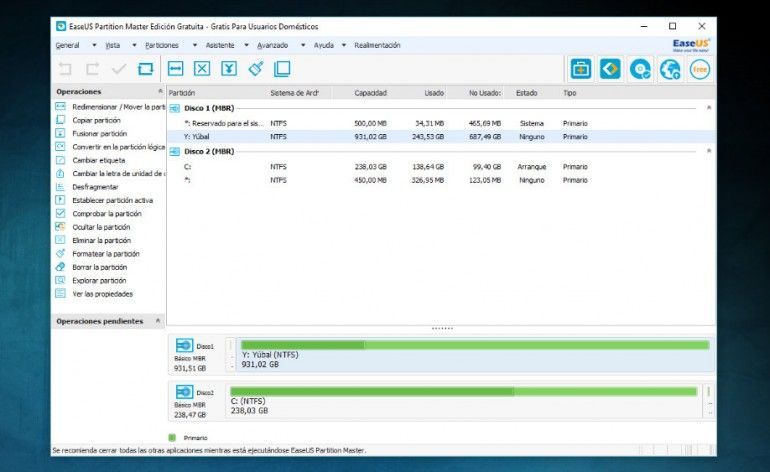Open the data recovery toolkit icon
This screenshot has width=770, height=472.
click(x=581, y=69)
